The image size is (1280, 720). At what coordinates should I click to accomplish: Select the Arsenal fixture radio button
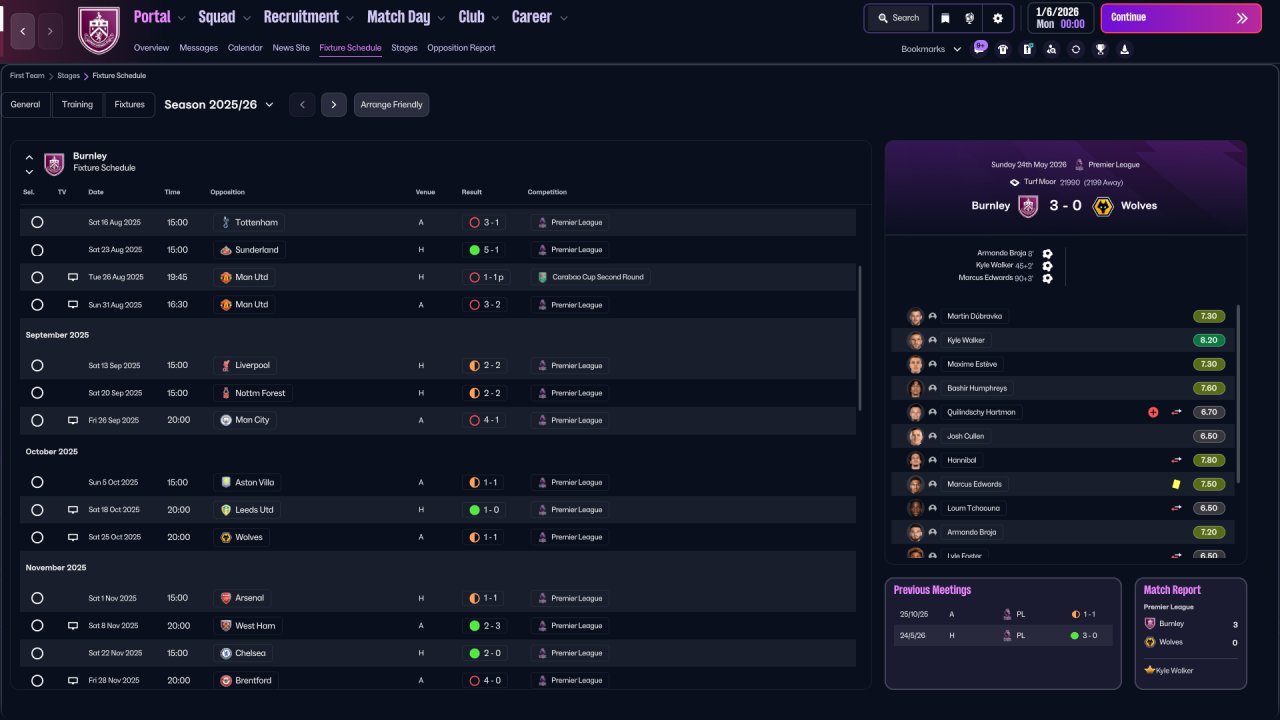[37, 598]
